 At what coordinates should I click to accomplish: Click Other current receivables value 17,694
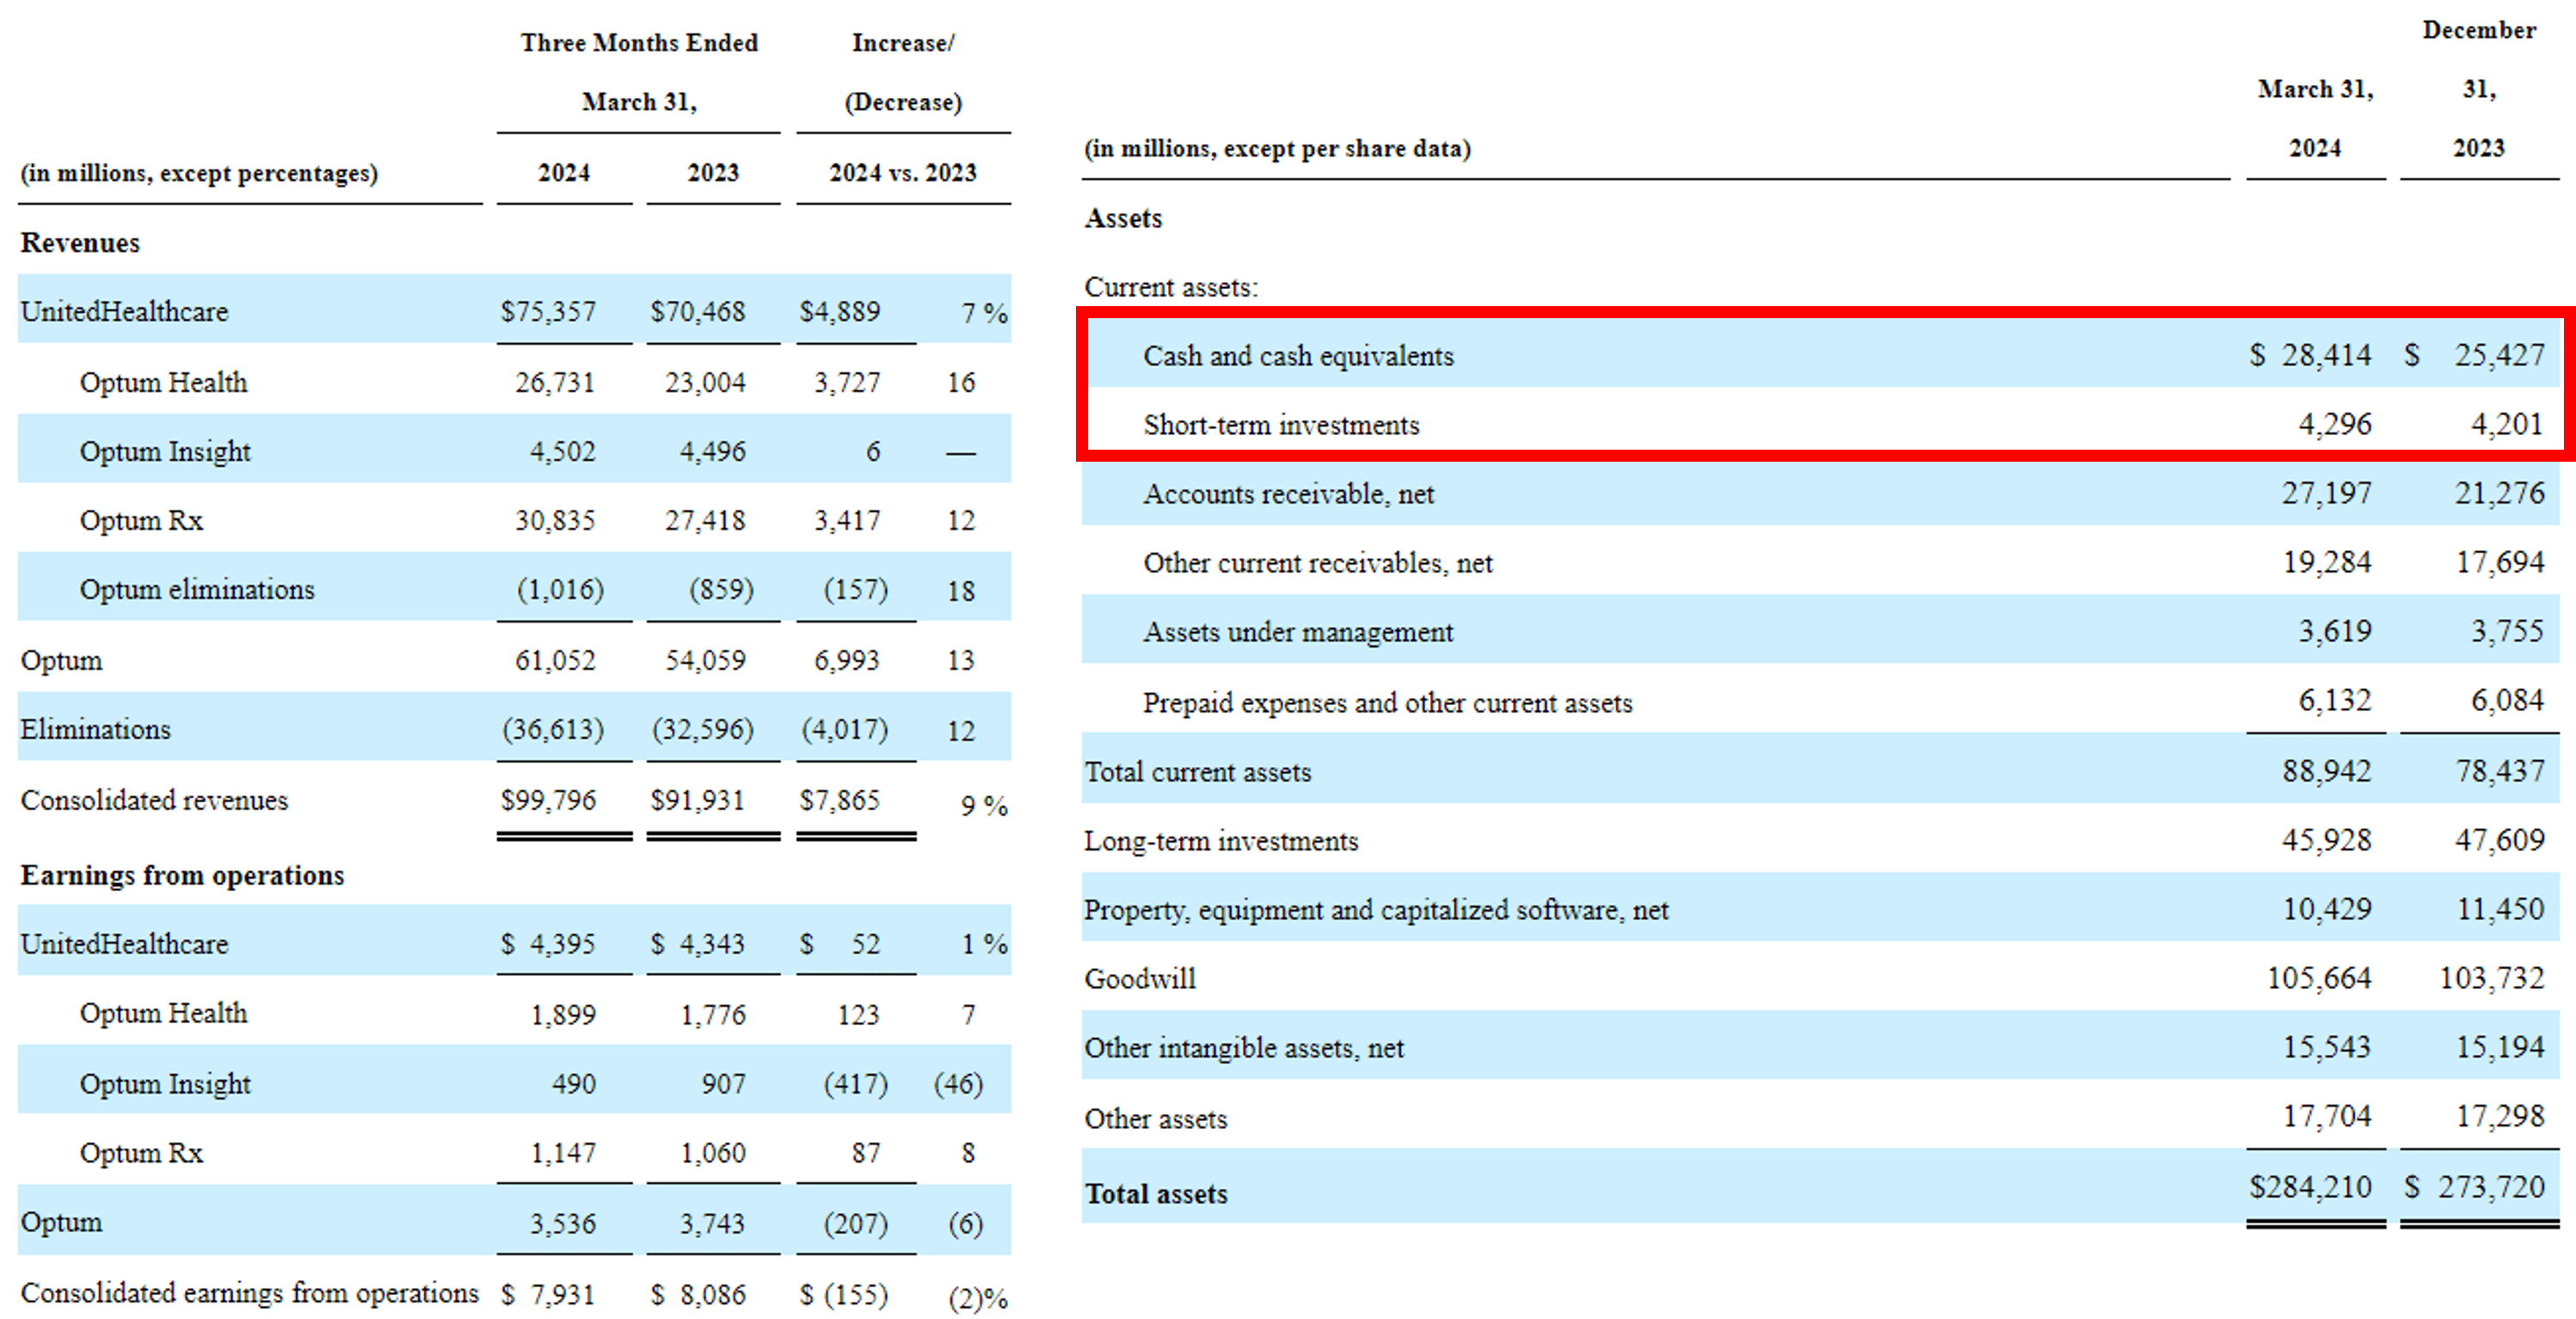2500,562
